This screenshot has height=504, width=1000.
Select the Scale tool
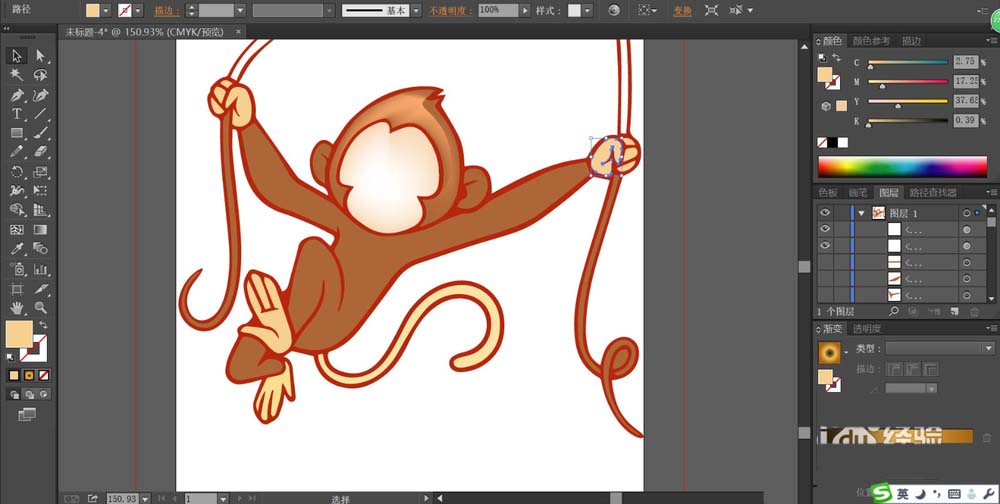tap(41, 172)
